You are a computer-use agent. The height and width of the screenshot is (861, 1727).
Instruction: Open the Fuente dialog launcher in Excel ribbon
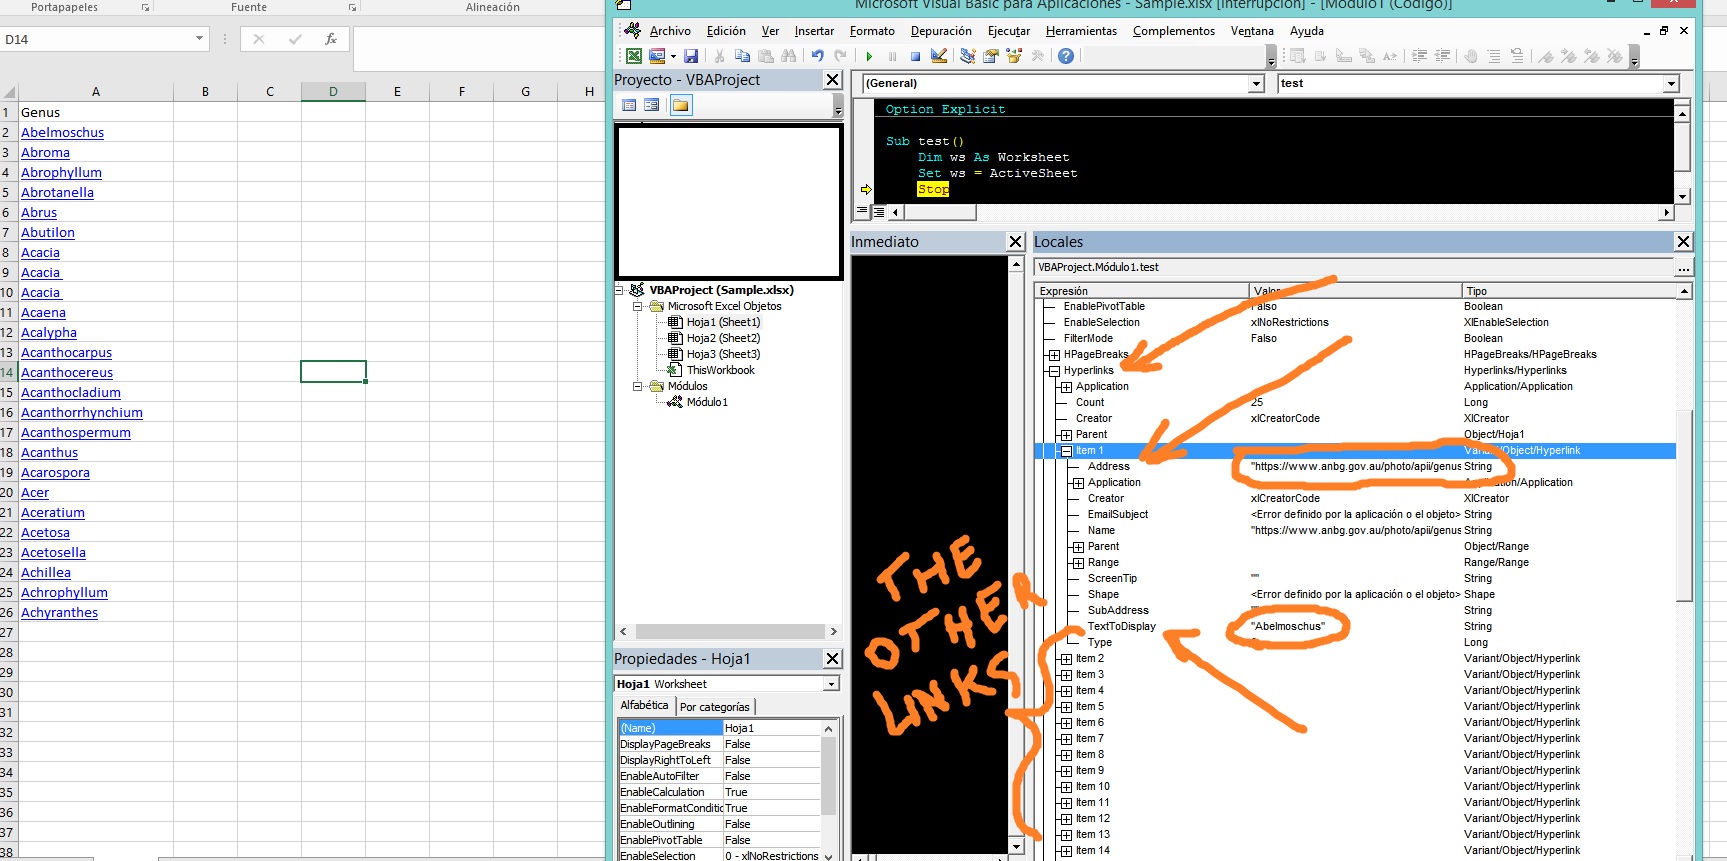tap(352, 7)
